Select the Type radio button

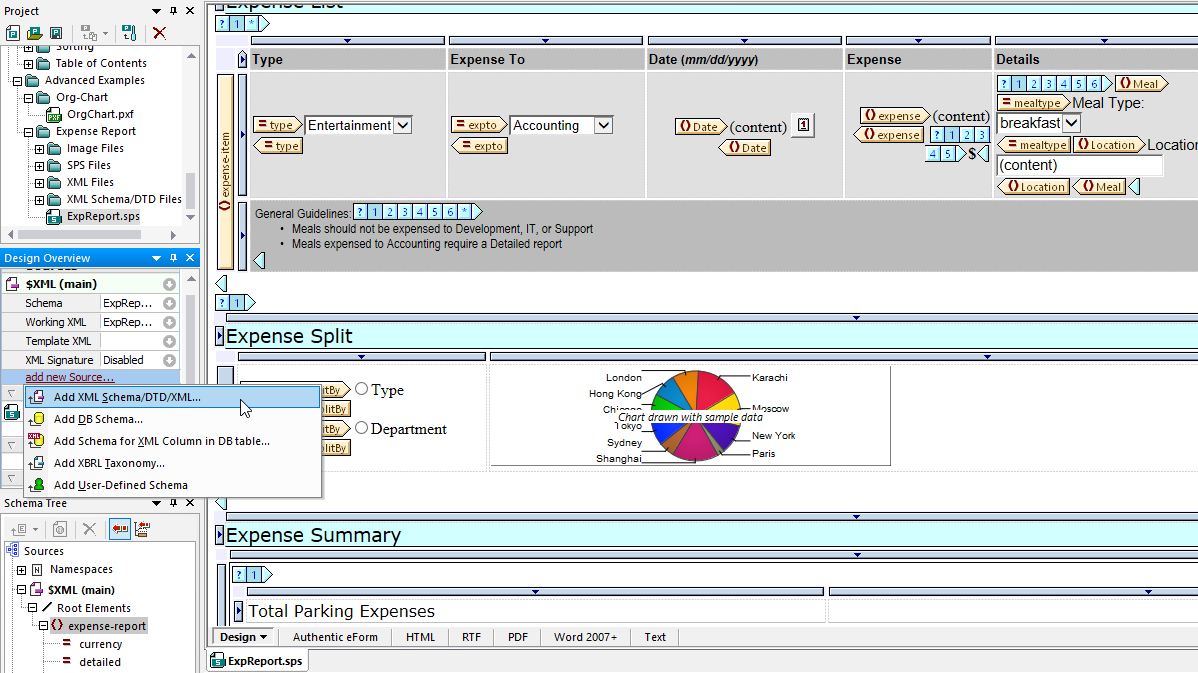(362, 390)
